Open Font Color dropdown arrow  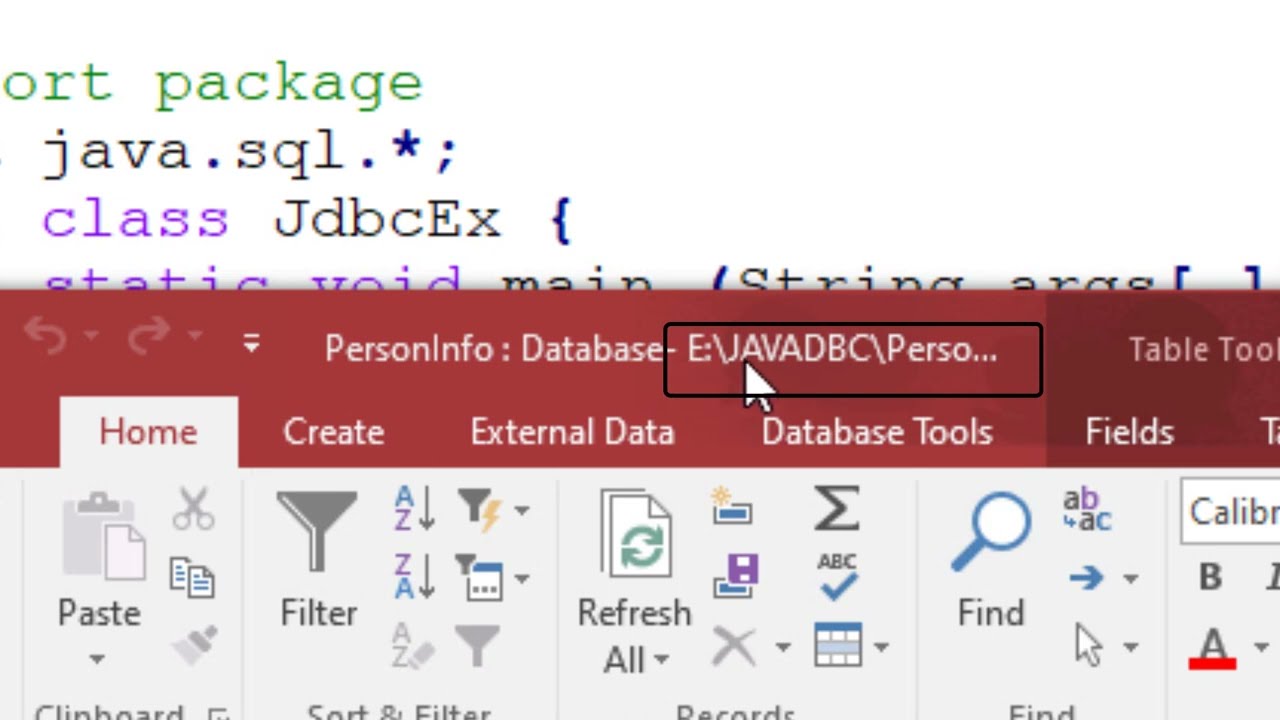(1260, 647)
